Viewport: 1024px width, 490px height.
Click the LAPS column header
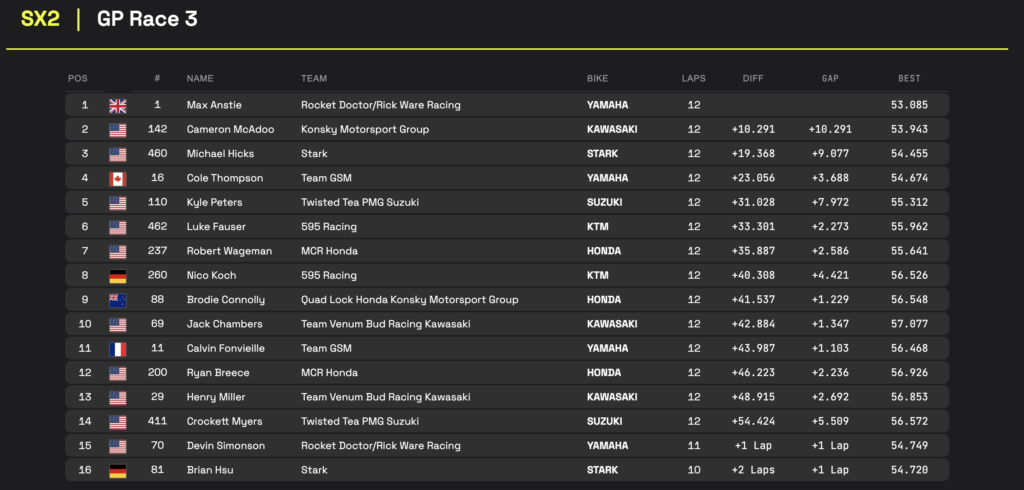(x=694, y=78)
